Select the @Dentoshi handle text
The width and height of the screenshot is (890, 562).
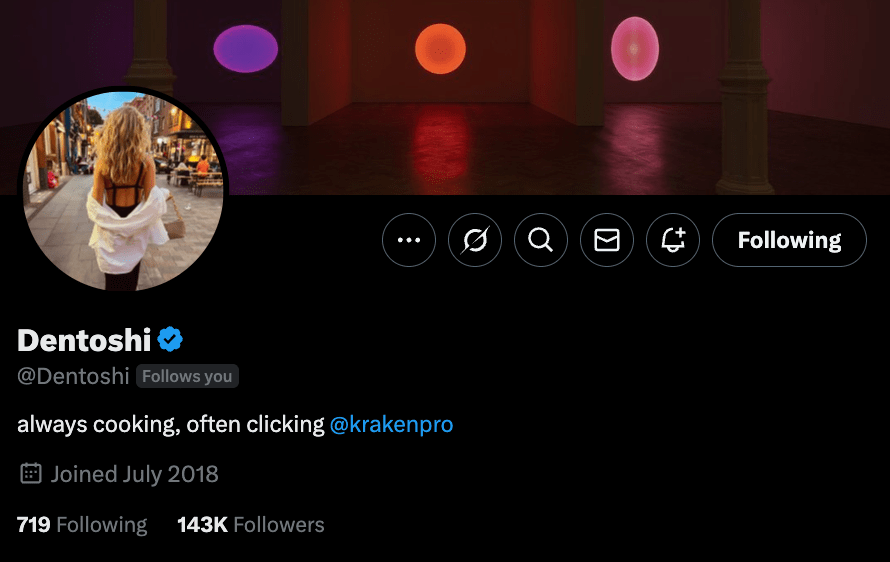73,376
